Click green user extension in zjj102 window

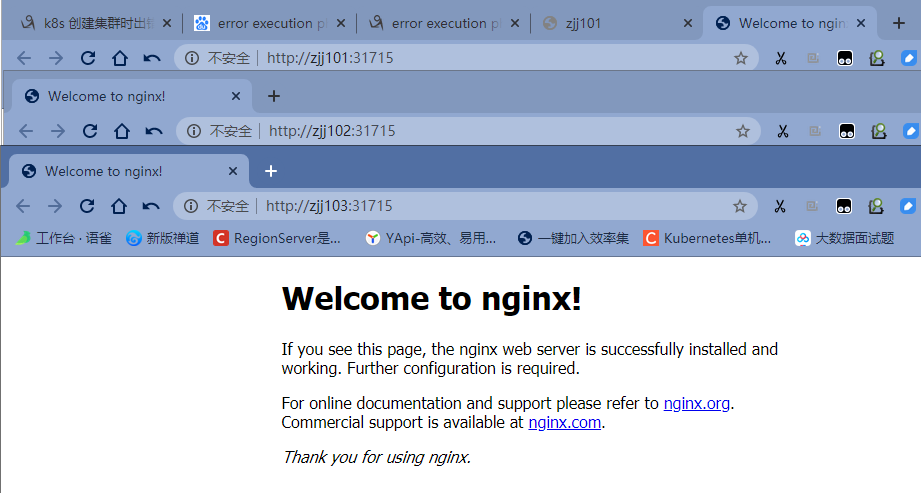click(879, 130)
